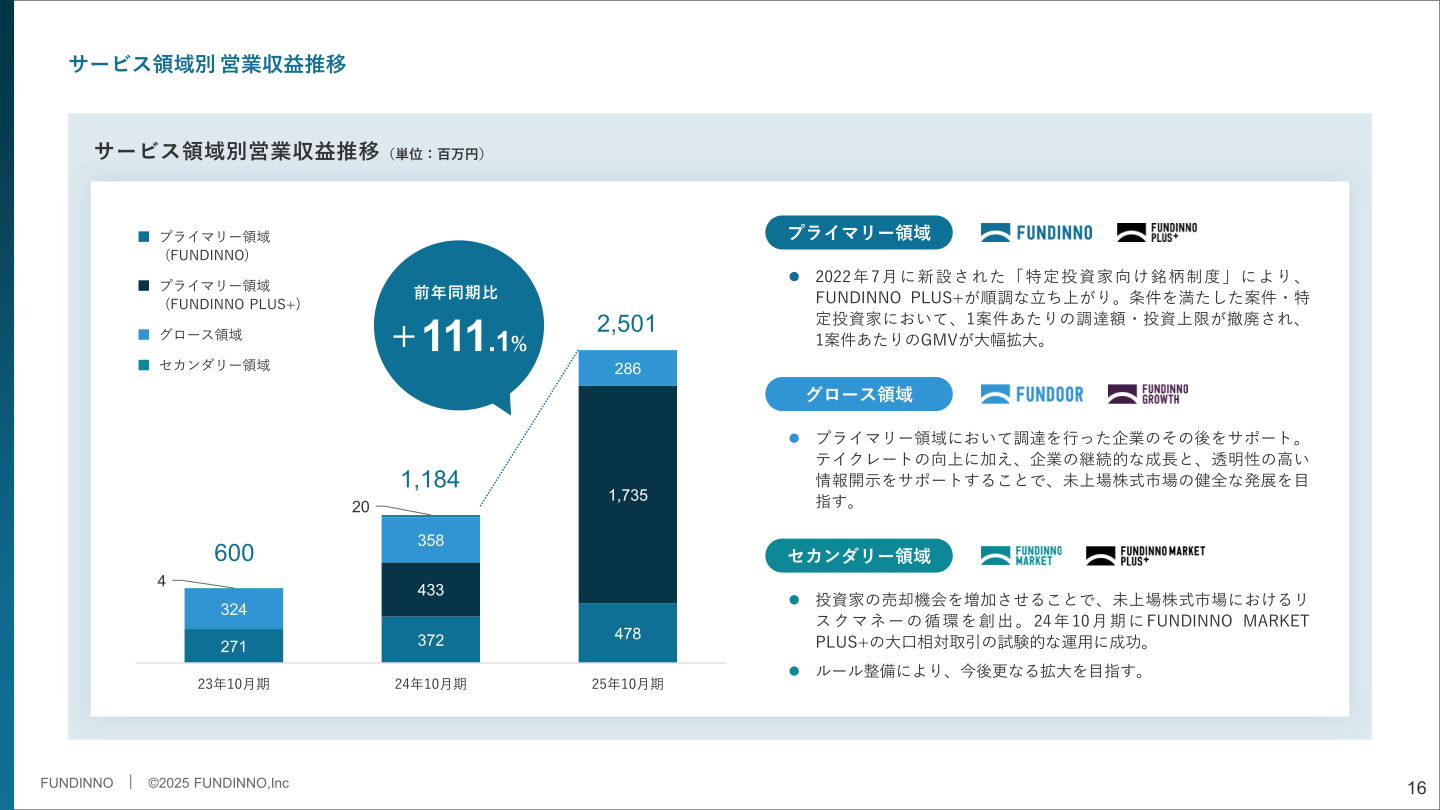1440x810 pixels.
Task: Click the 478 bar segment
Action: coord(628,633)
